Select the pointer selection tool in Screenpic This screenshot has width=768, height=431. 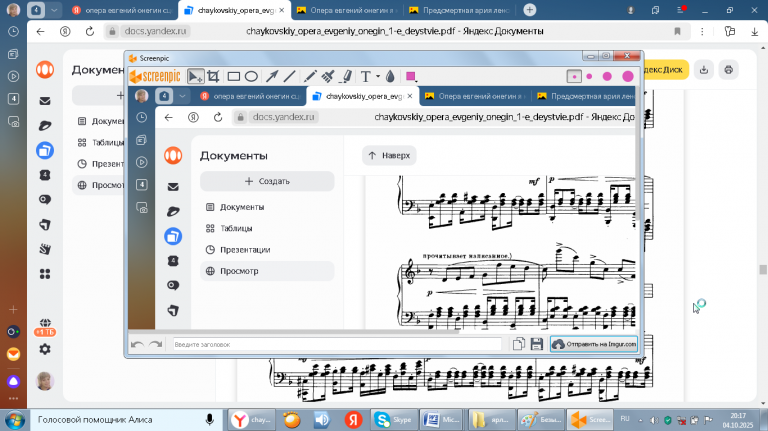(195, 76)
